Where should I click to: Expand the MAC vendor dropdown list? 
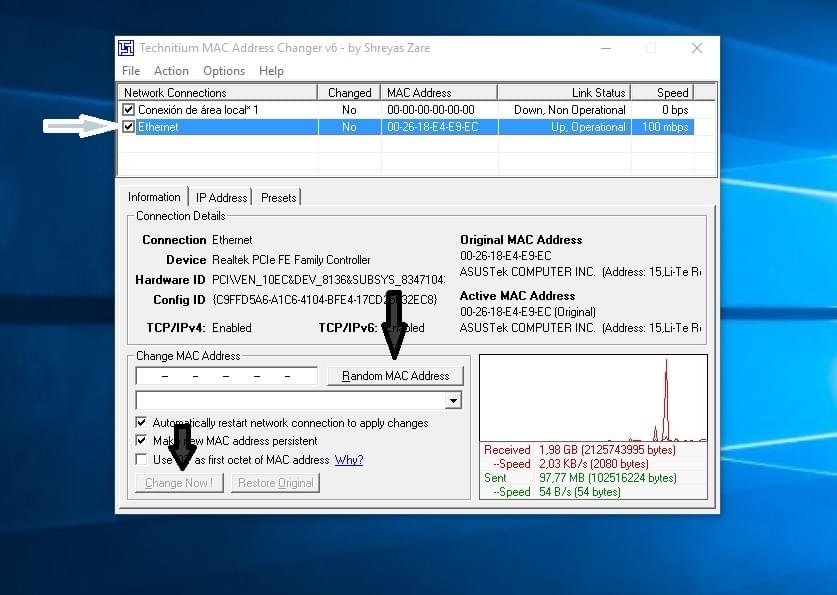click(453, 400)
